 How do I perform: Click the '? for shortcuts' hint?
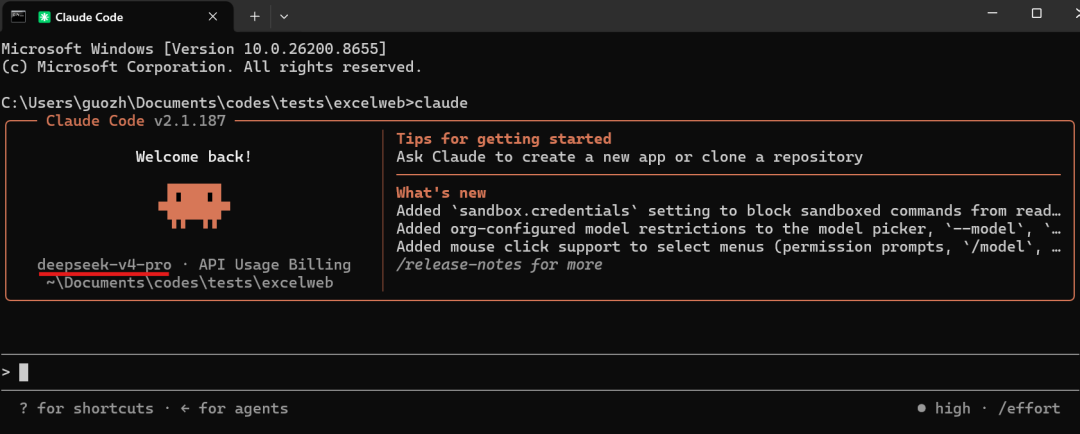(x=87, y=409)
